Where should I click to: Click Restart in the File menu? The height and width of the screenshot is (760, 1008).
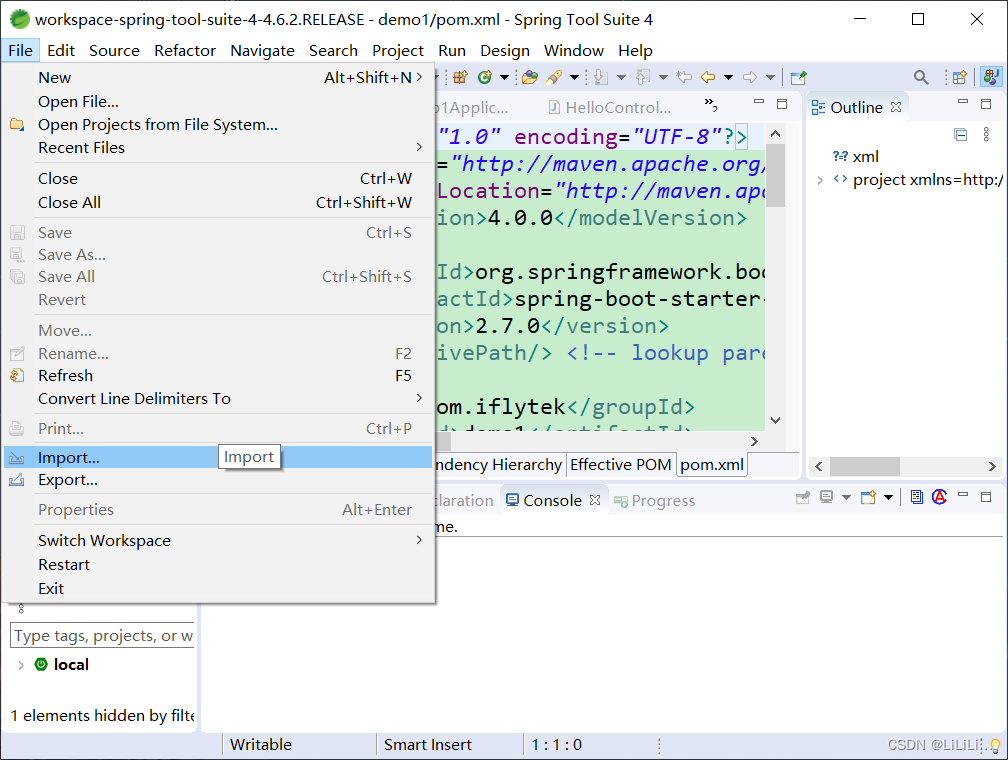(x=217, y=565)
